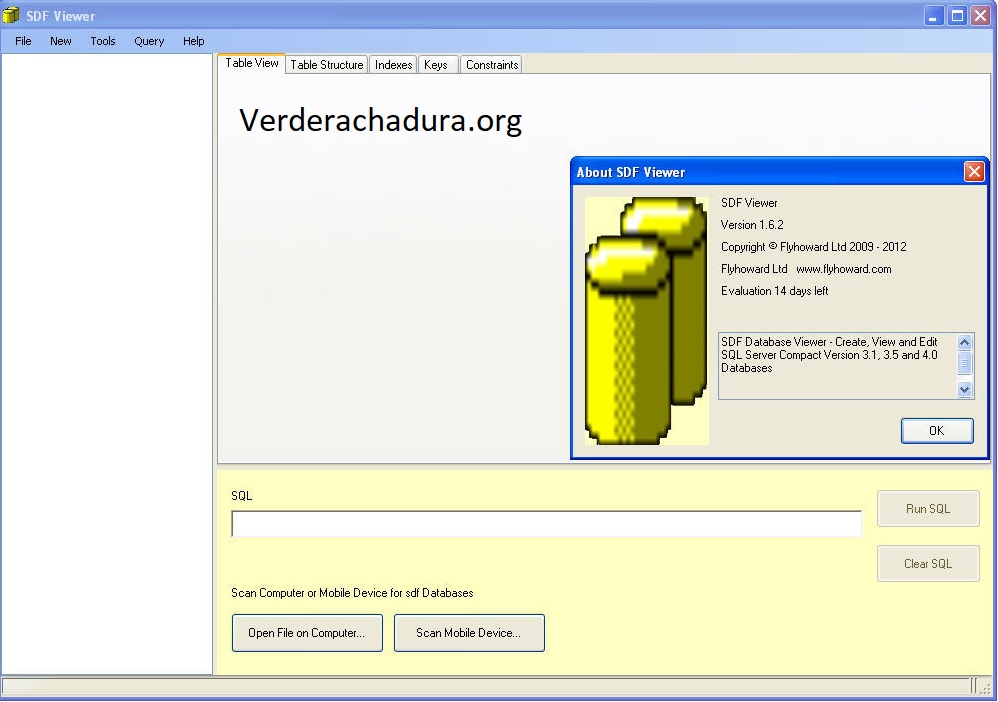Click the yellow database cylinders logo image
Screen dimensions: 998x702
tap(646, 321)
